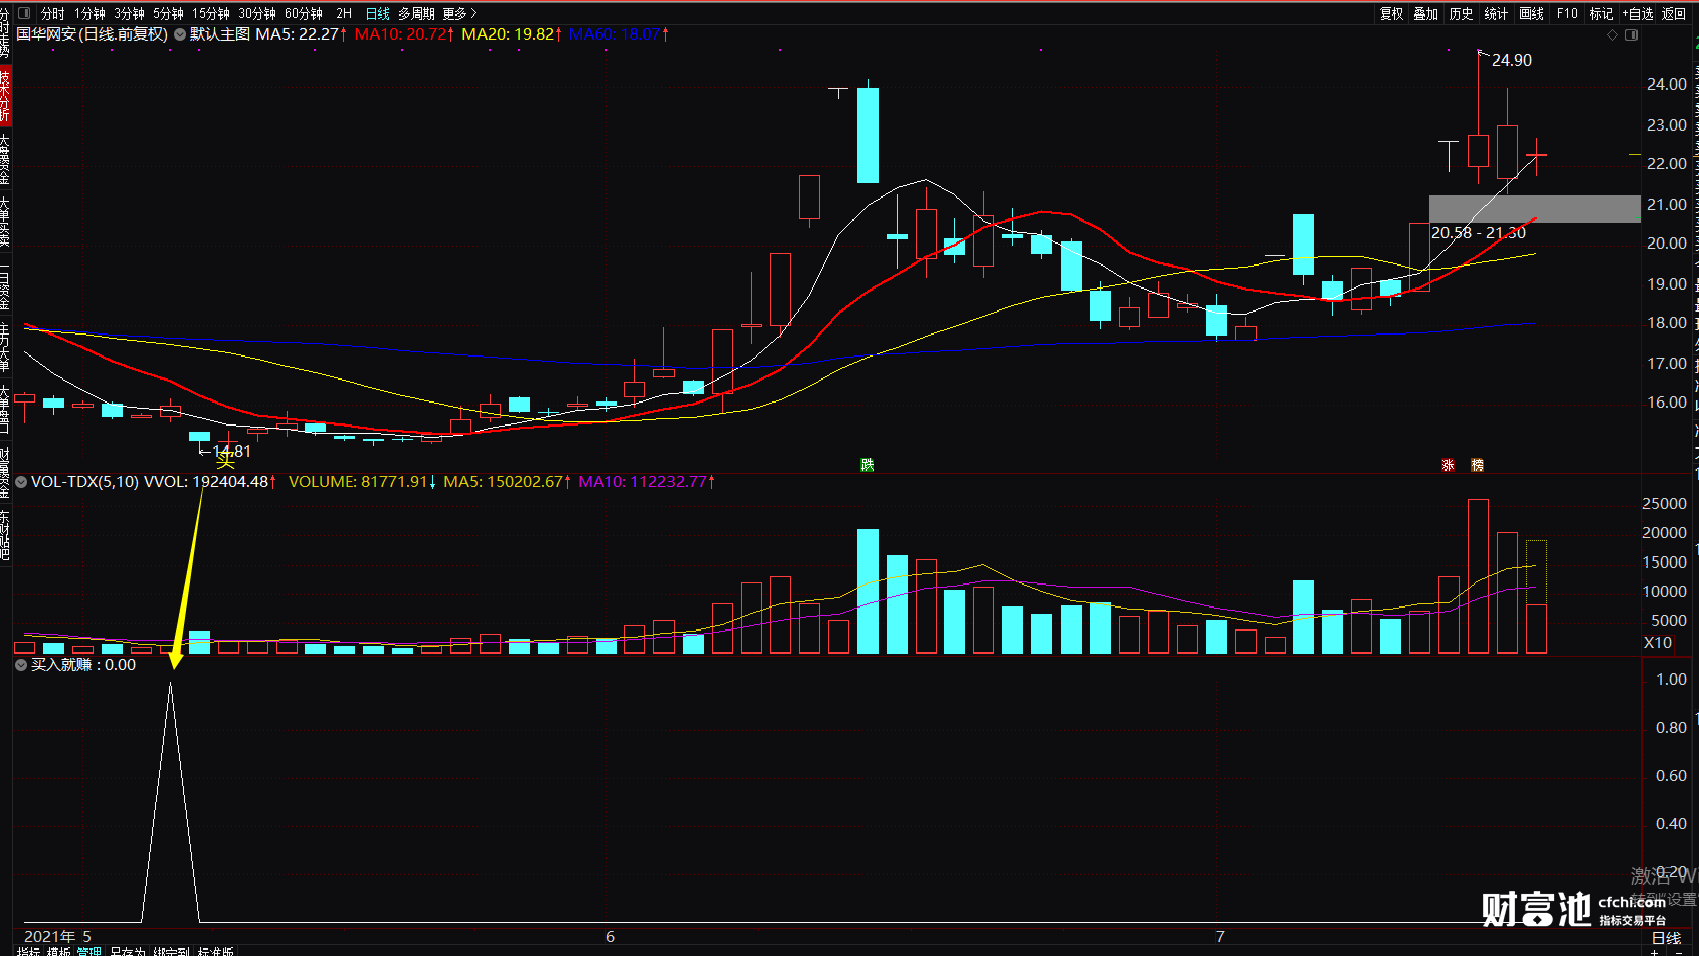Add stock via +自选
Image resolution: width=1699 pixels, height=956 pixels.
[x=1638, y=14]
